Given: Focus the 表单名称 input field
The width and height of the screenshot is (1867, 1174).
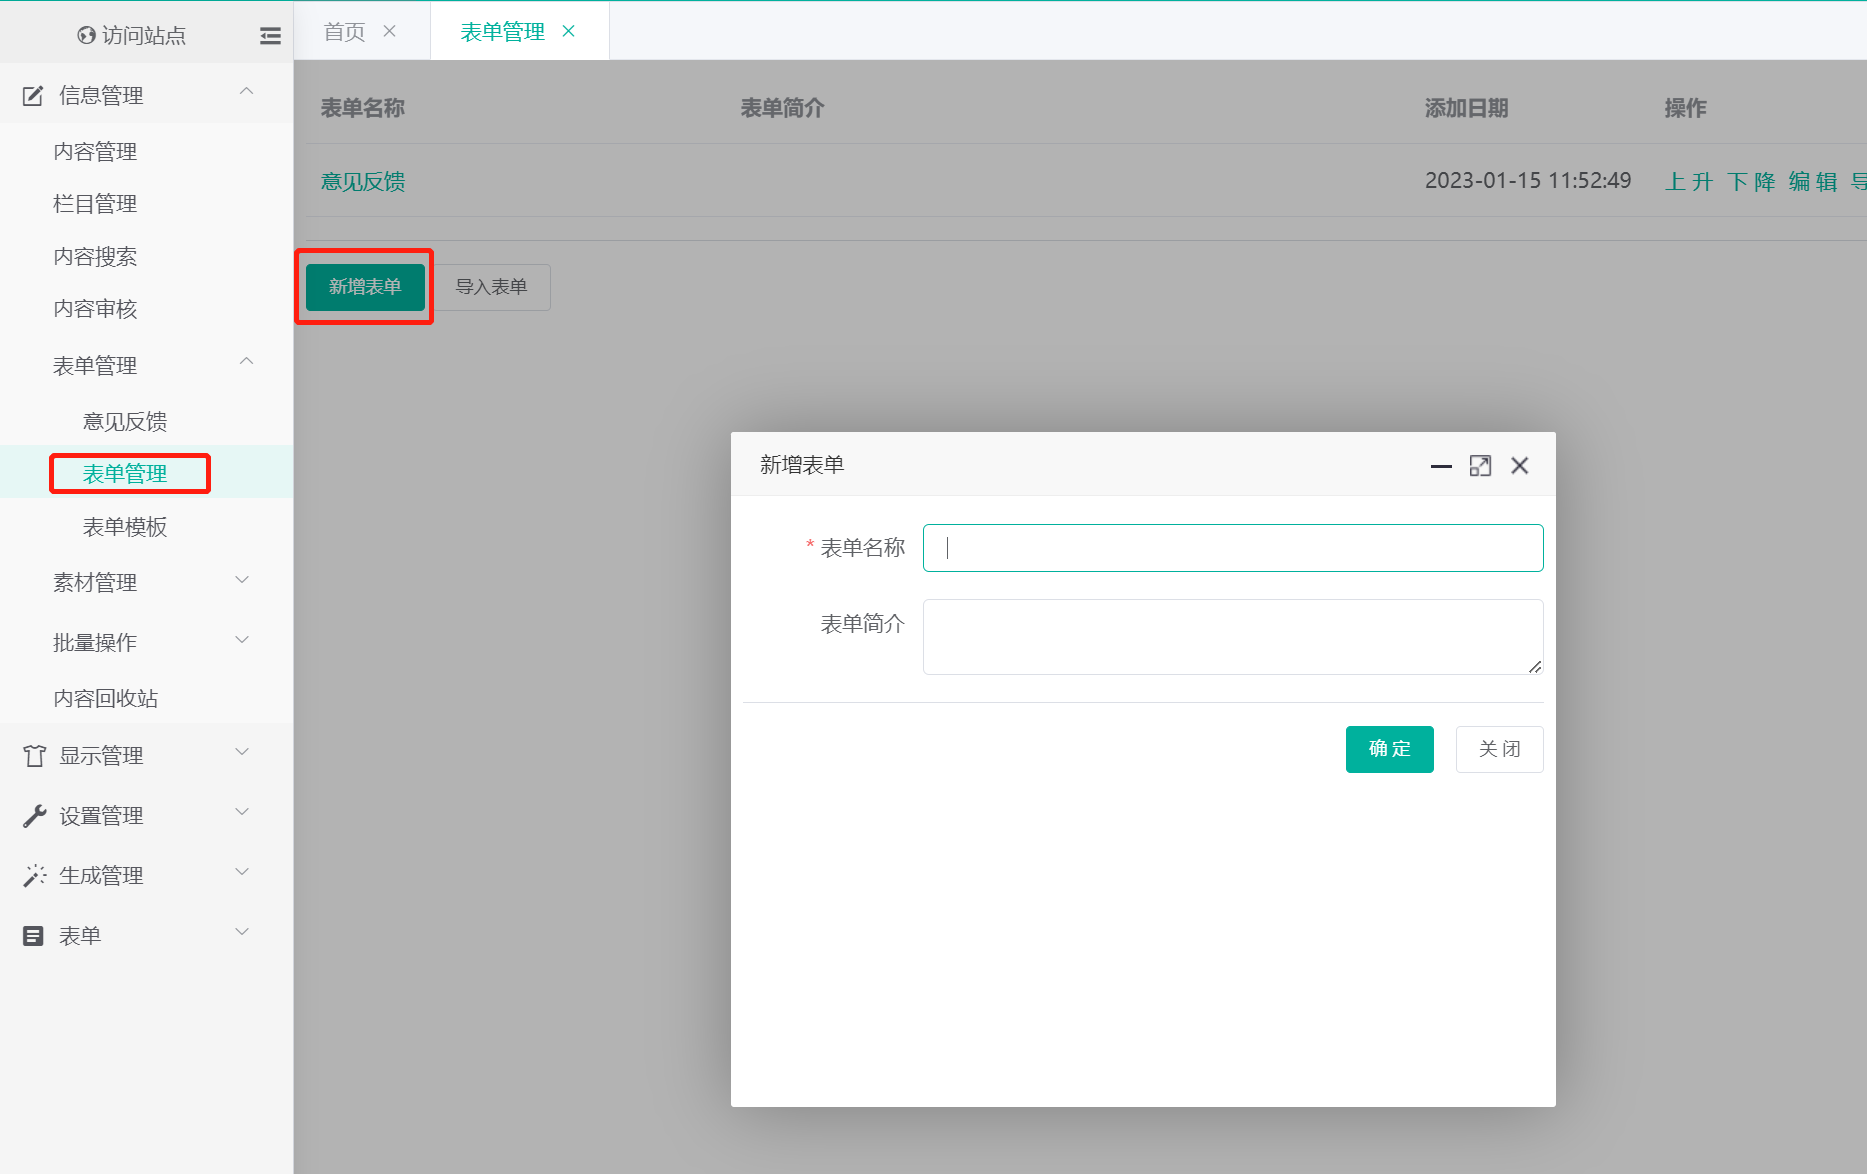Looking at the screenshot, I should (1232, 548).
